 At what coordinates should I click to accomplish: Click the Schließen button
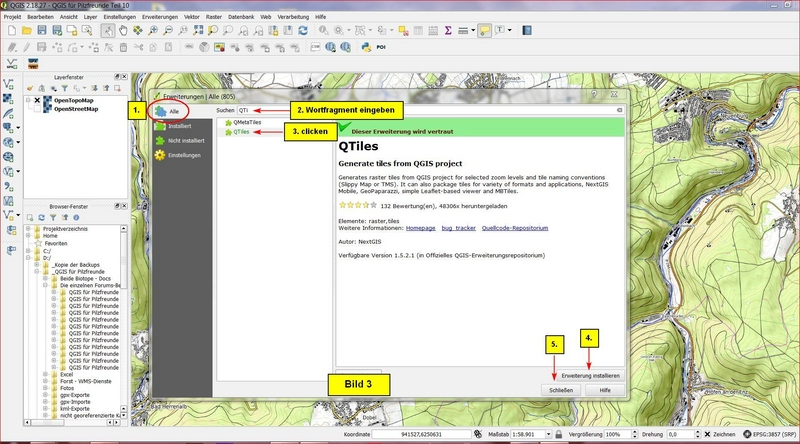[x=561, y=390]
